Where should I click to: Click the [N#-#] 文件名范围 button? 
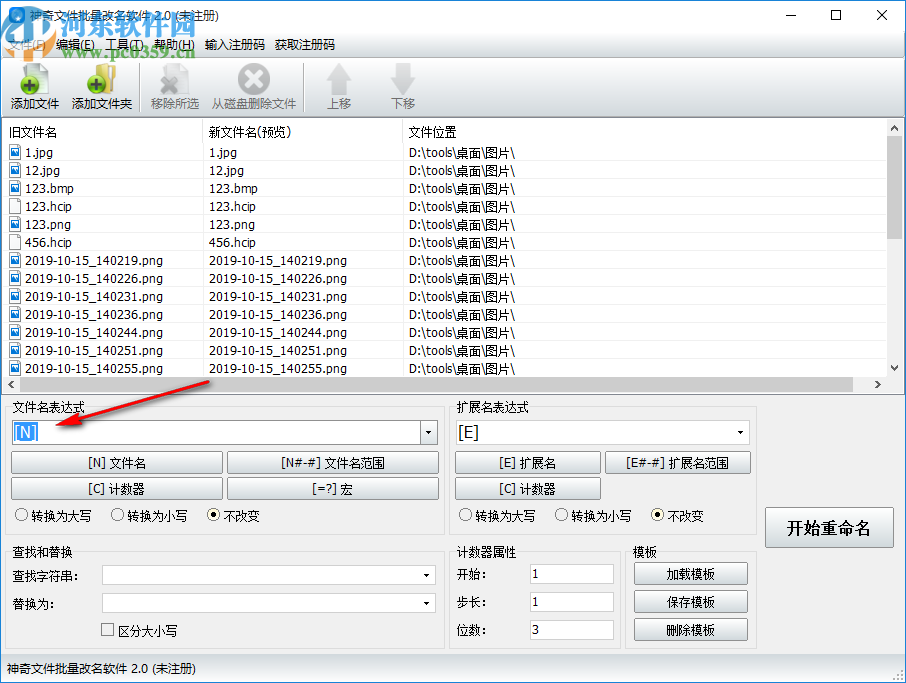333,463
